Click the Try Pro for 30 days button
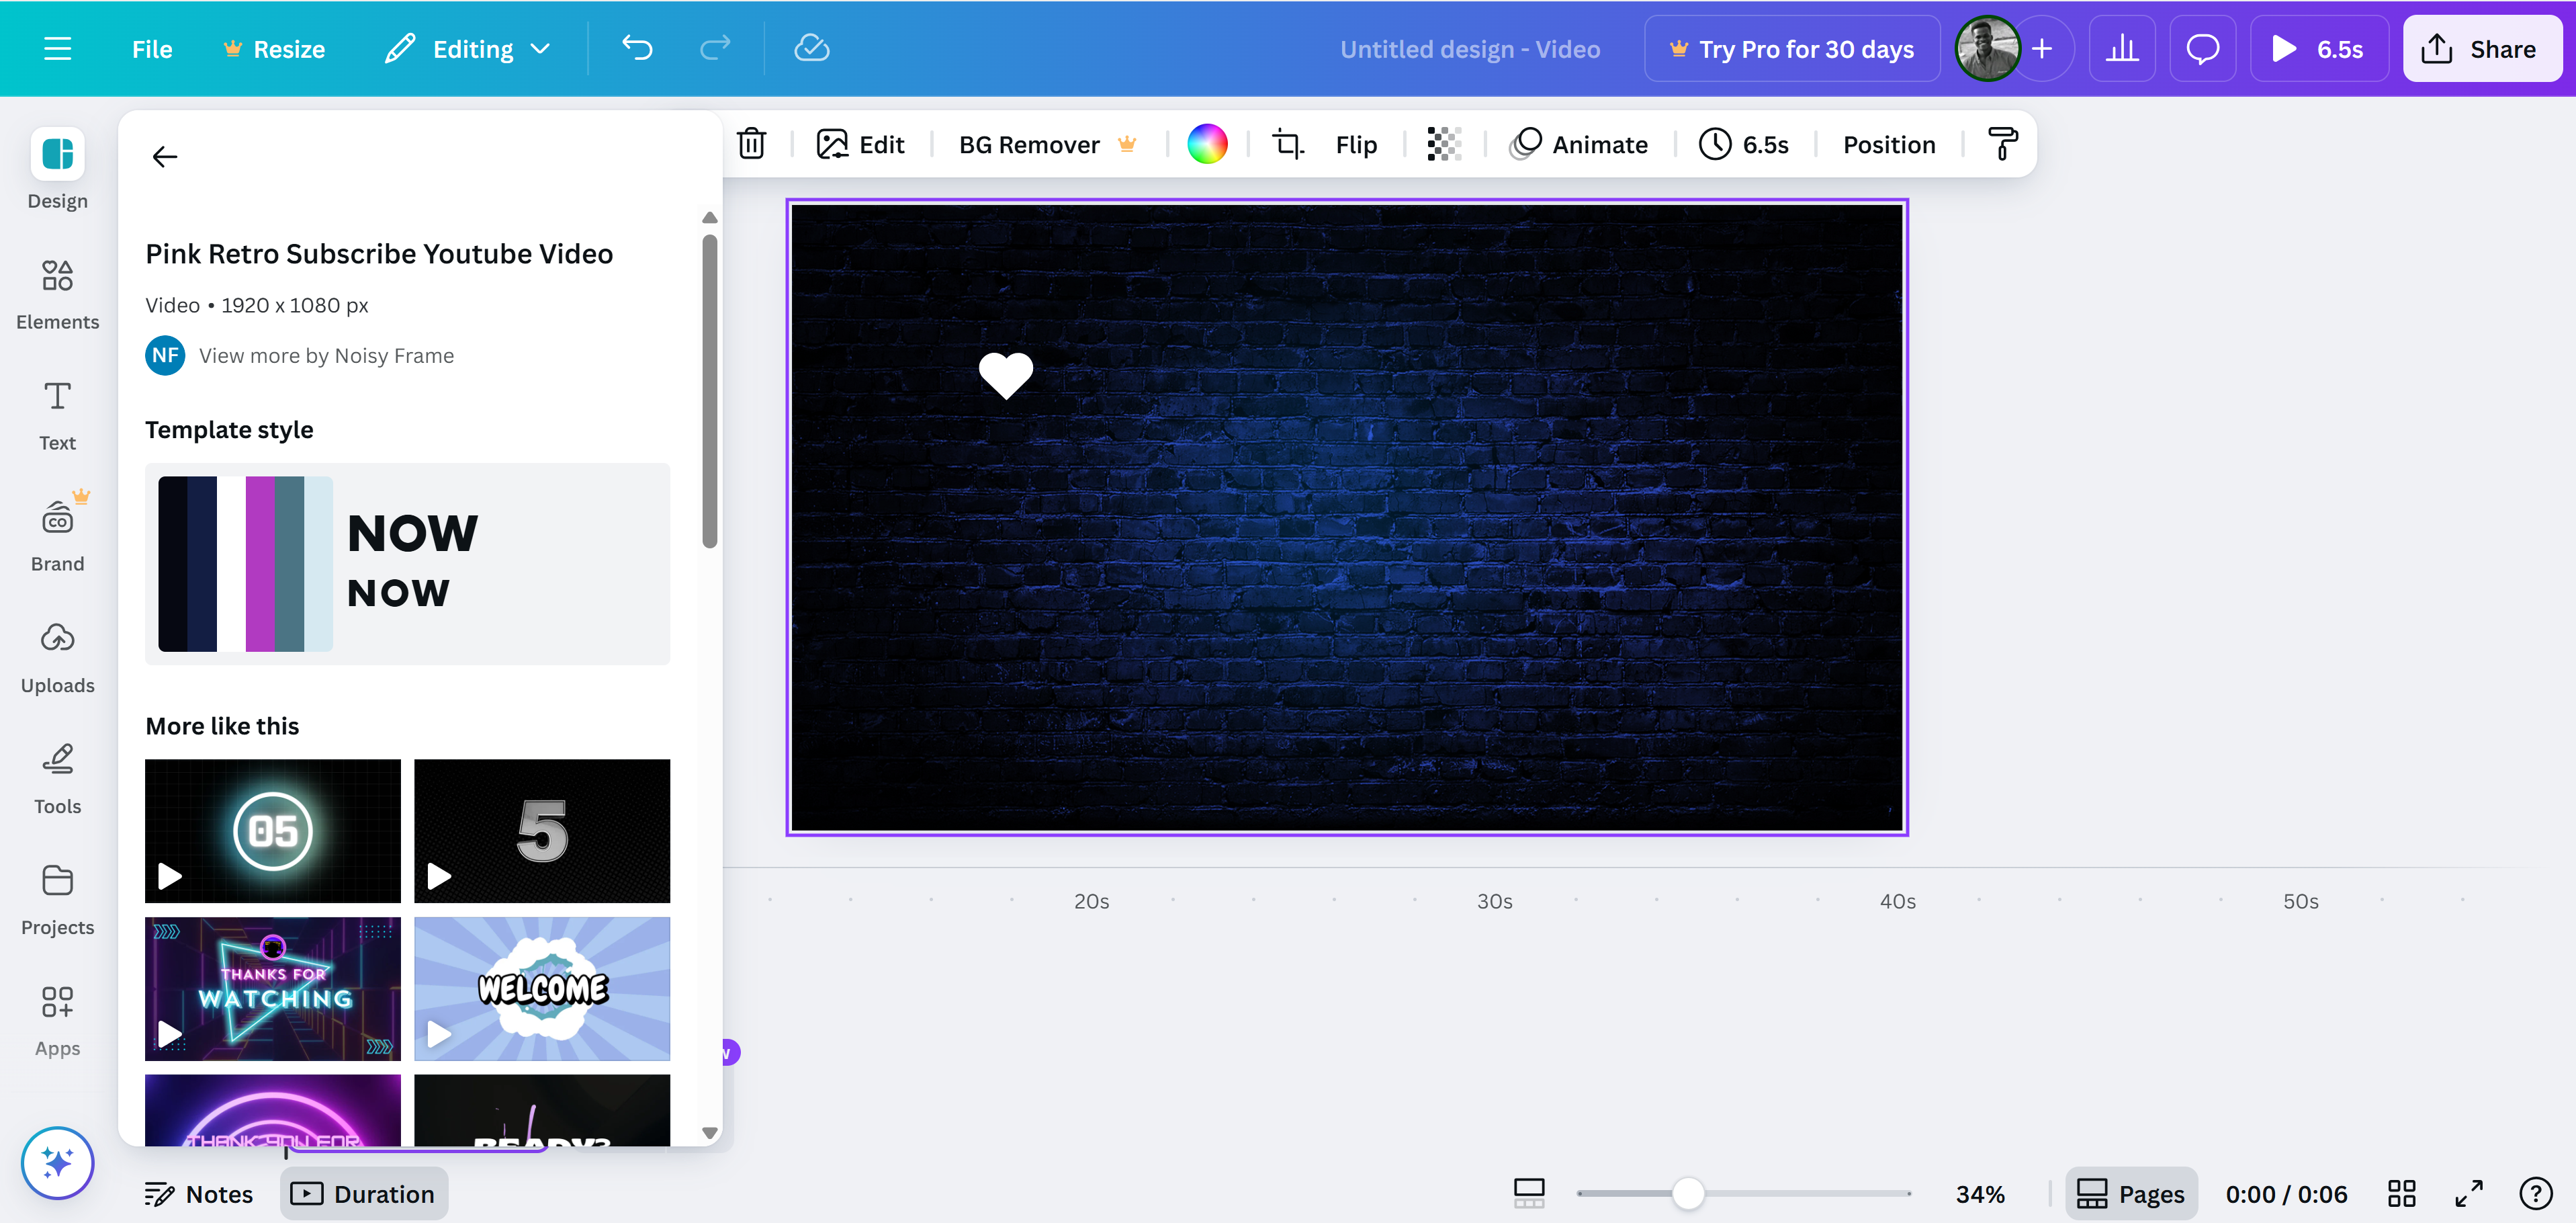 pyautogui.click(x=1791, y=48)
